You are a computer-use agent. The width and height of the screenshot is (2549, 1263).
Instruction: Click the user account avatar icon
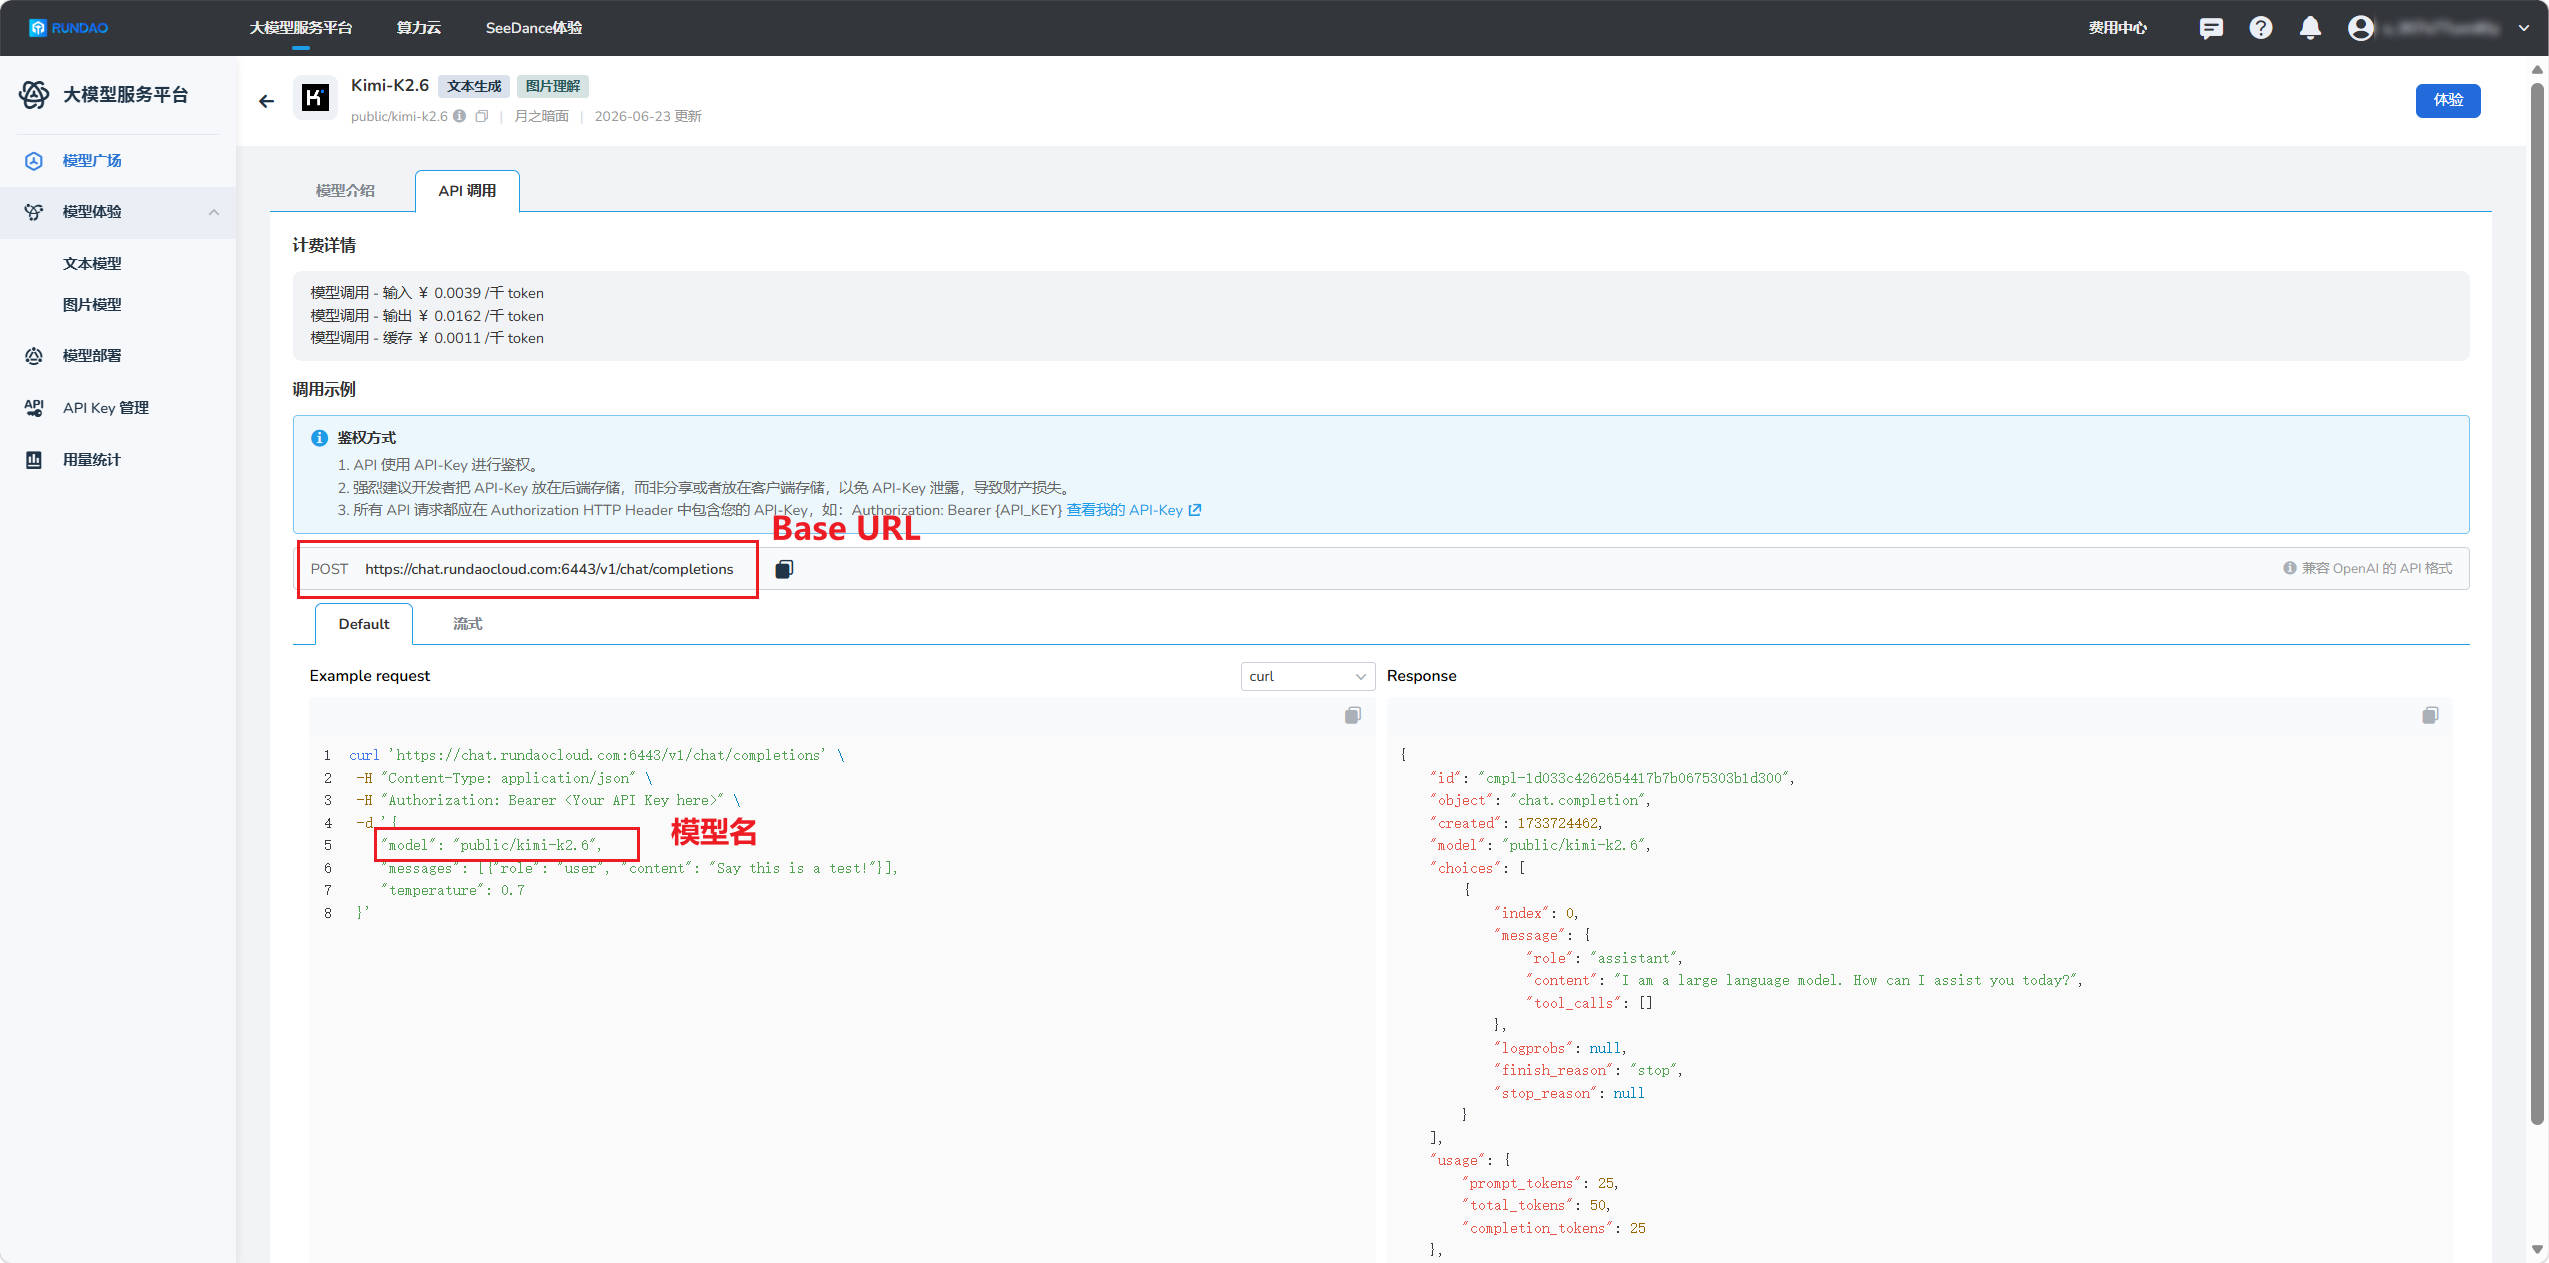pos(2360,28)
